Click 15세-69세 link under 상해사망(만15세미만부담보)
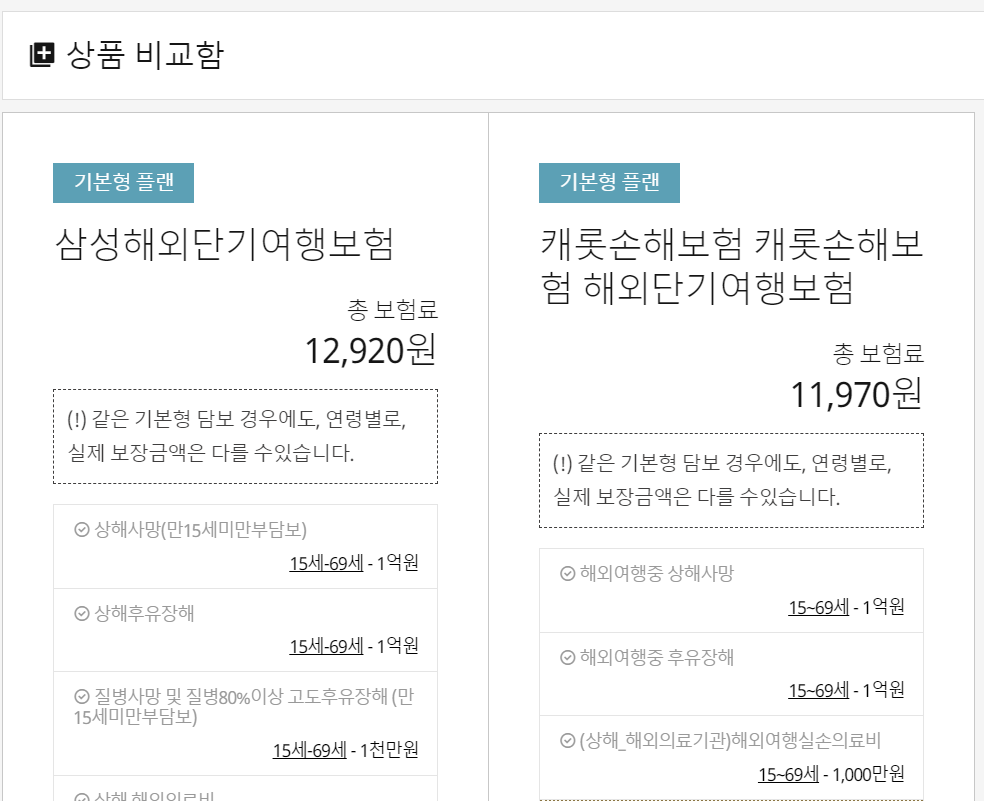 [x=326, y=563]
